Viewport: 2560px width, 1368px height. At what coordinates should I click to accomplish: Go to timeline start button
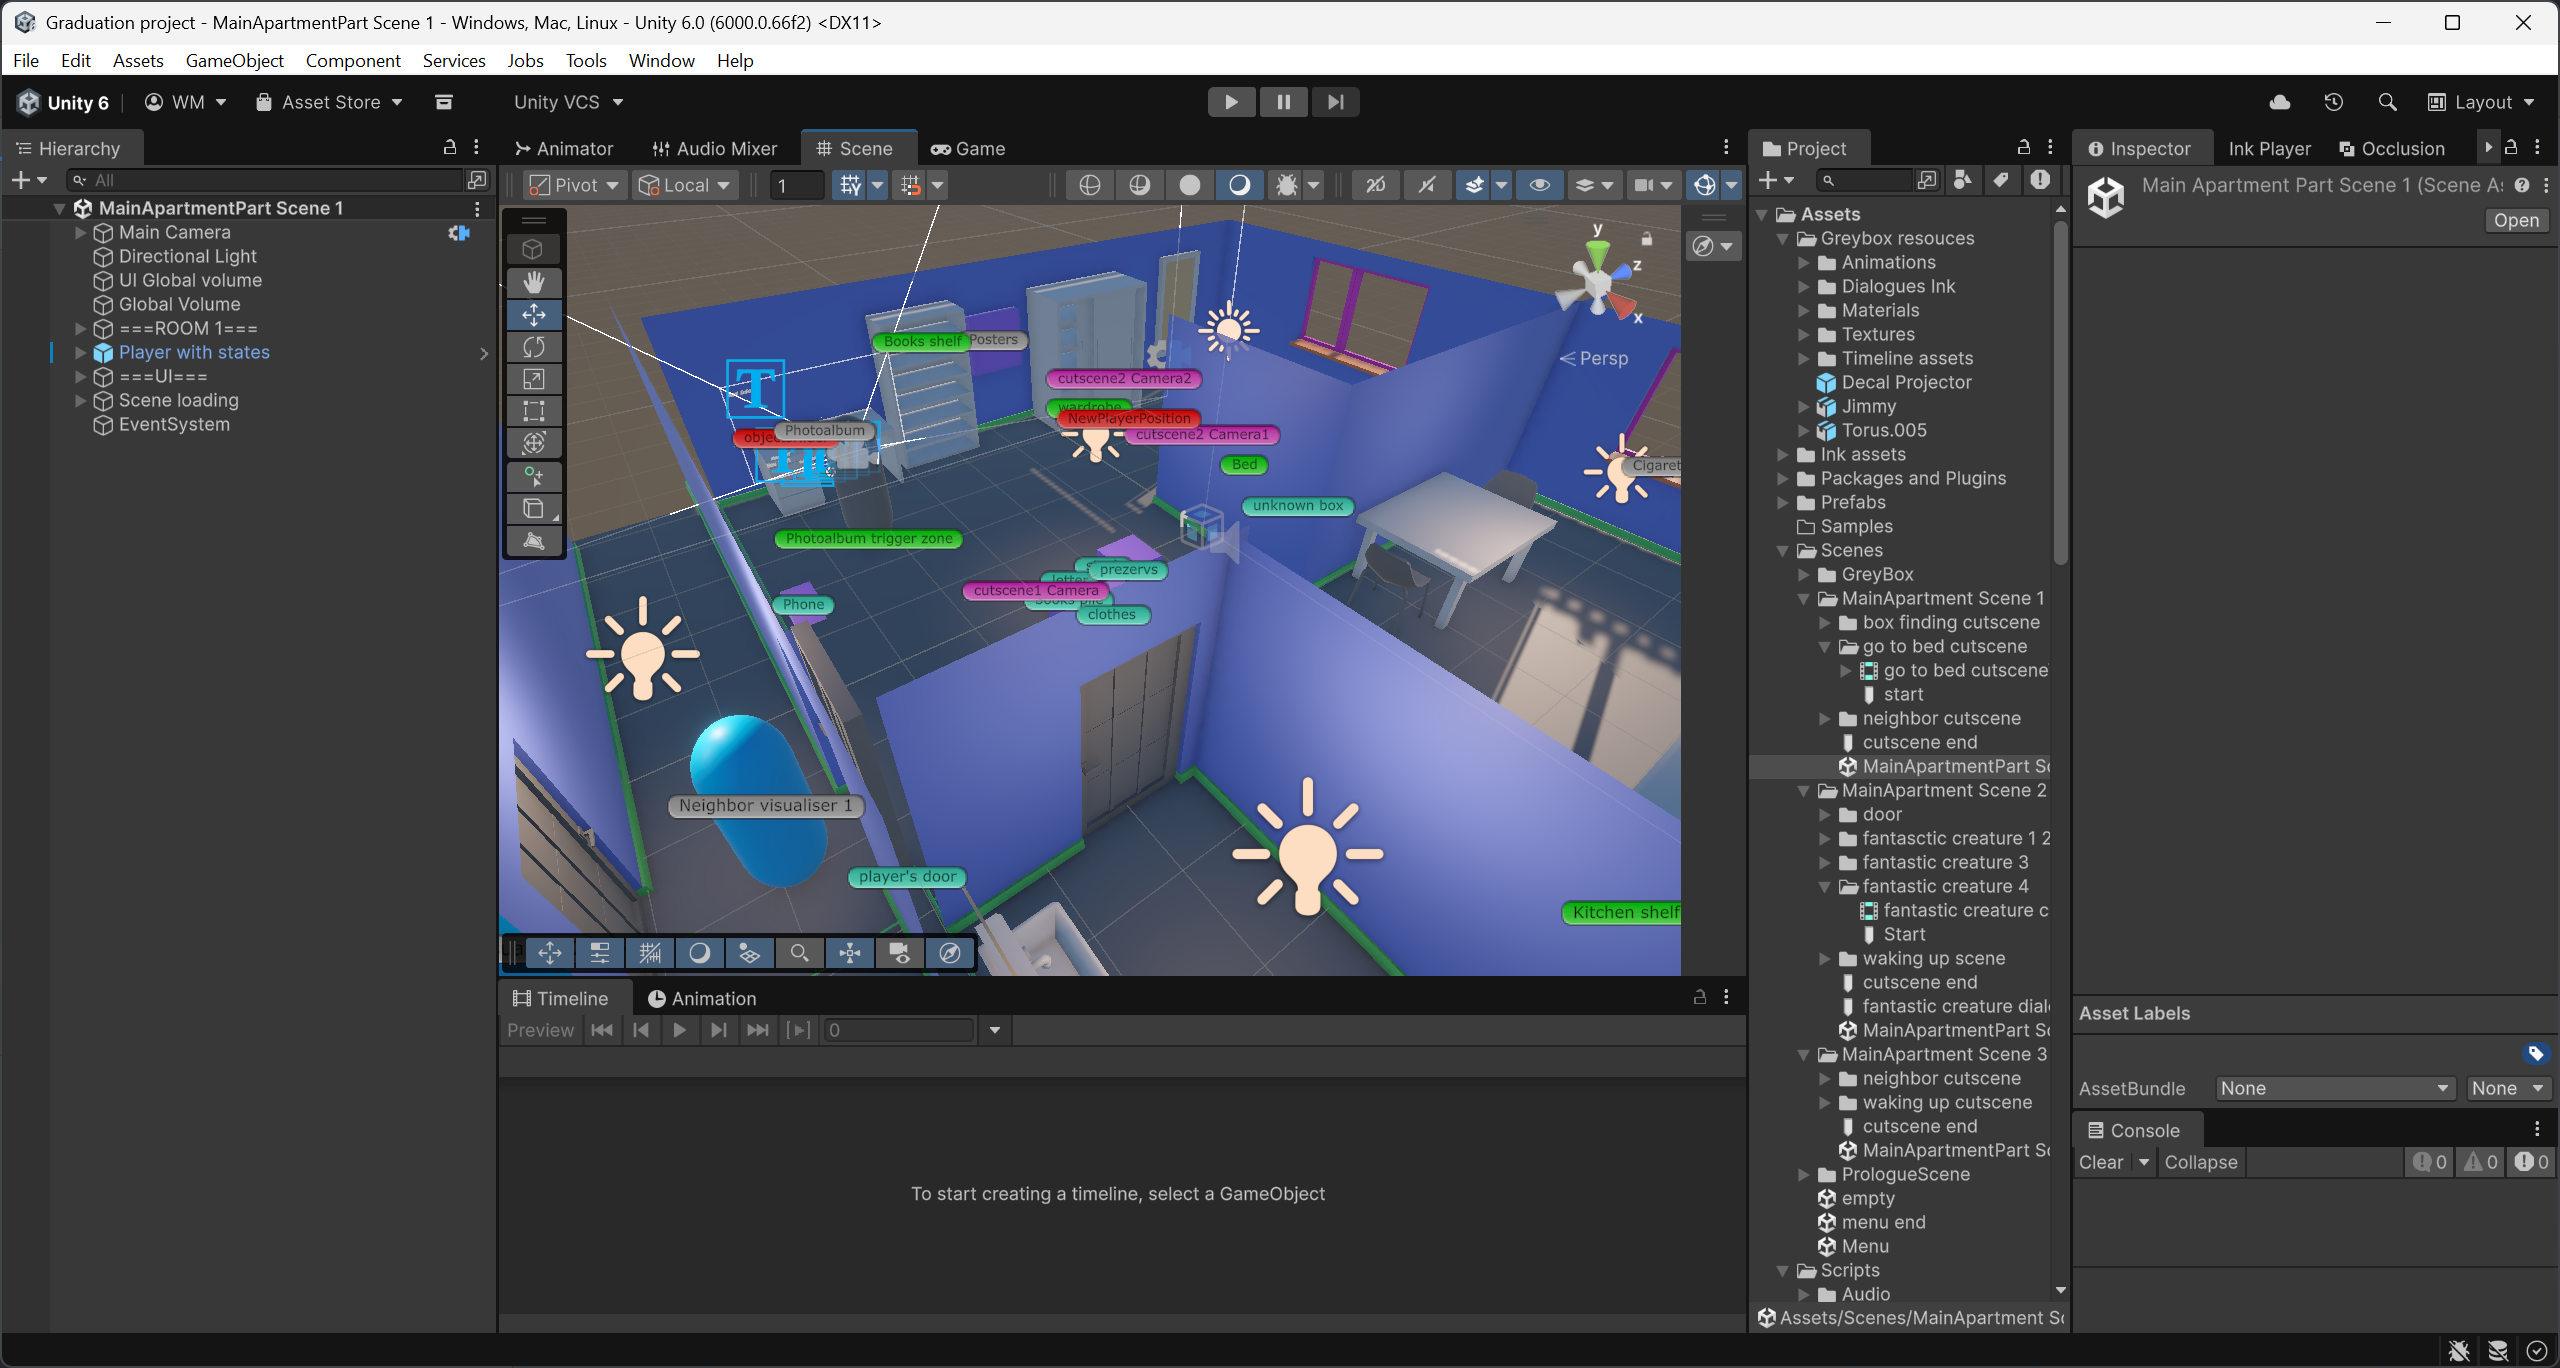(602, 1030)
